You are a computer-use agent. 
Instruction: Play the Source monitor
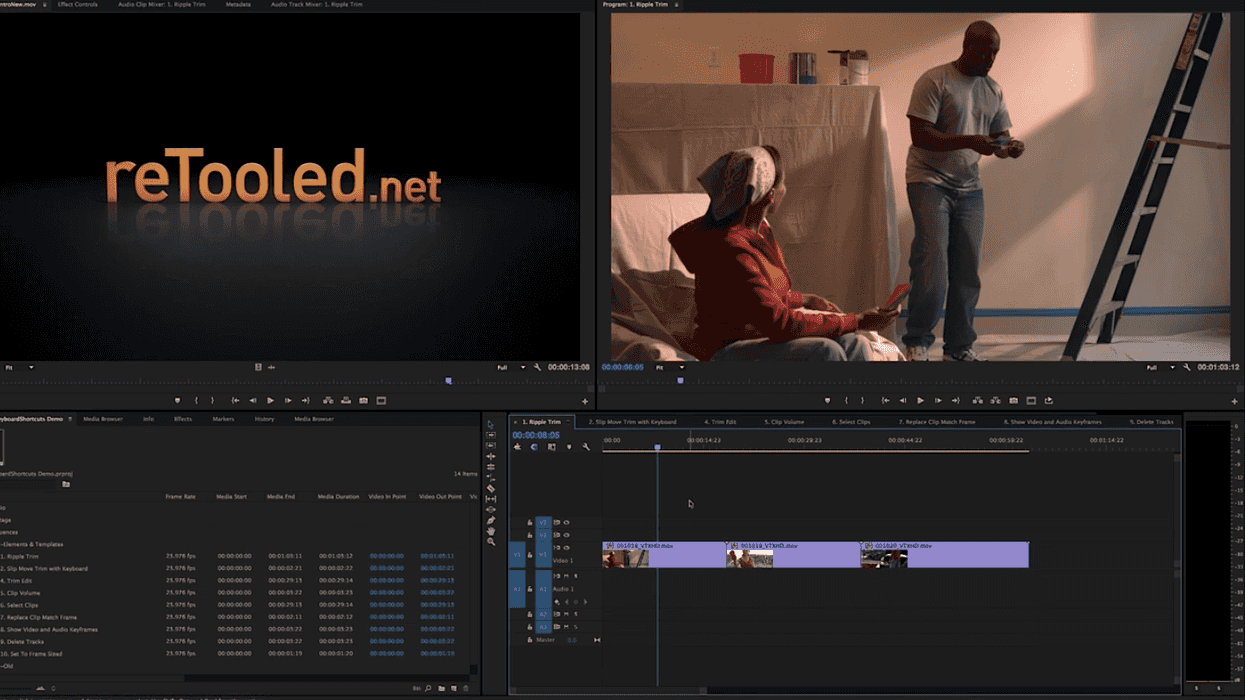tap(270, 401)
